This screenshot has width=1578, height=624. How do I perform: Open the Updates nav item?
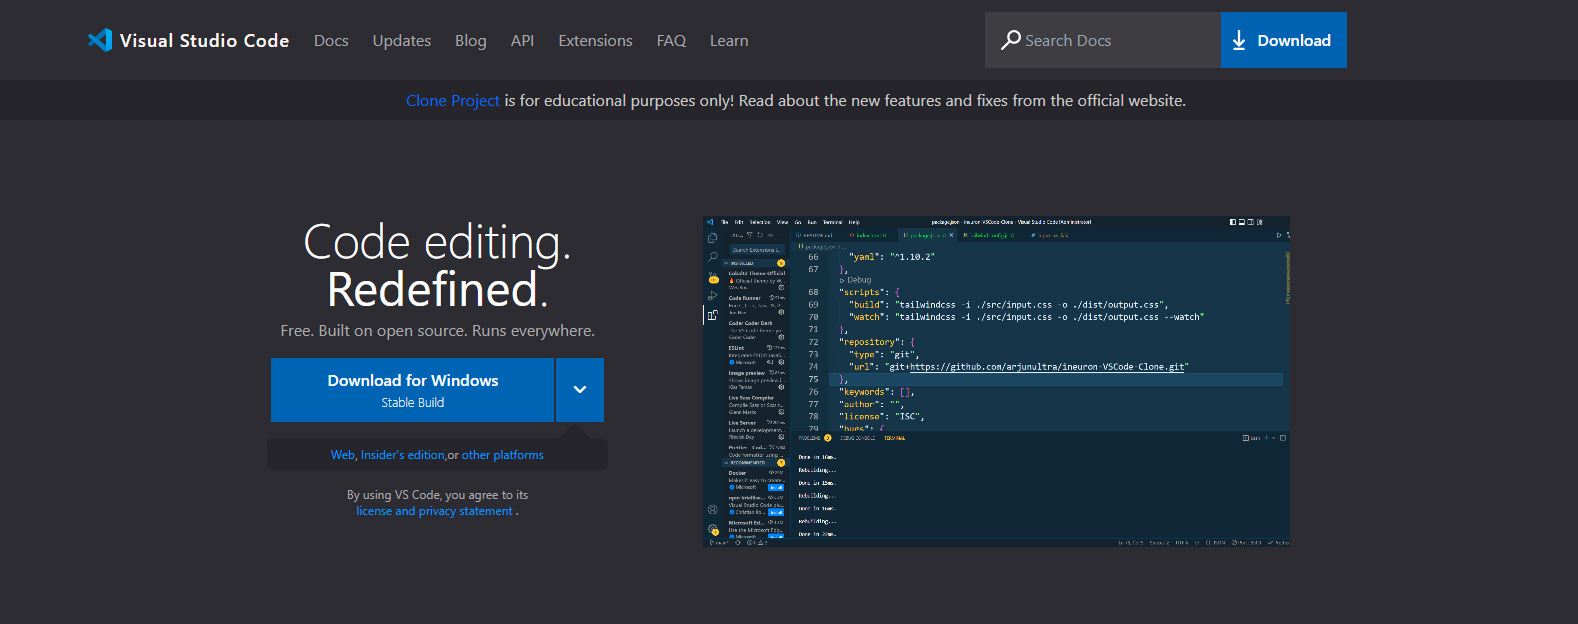coord(402,41)
